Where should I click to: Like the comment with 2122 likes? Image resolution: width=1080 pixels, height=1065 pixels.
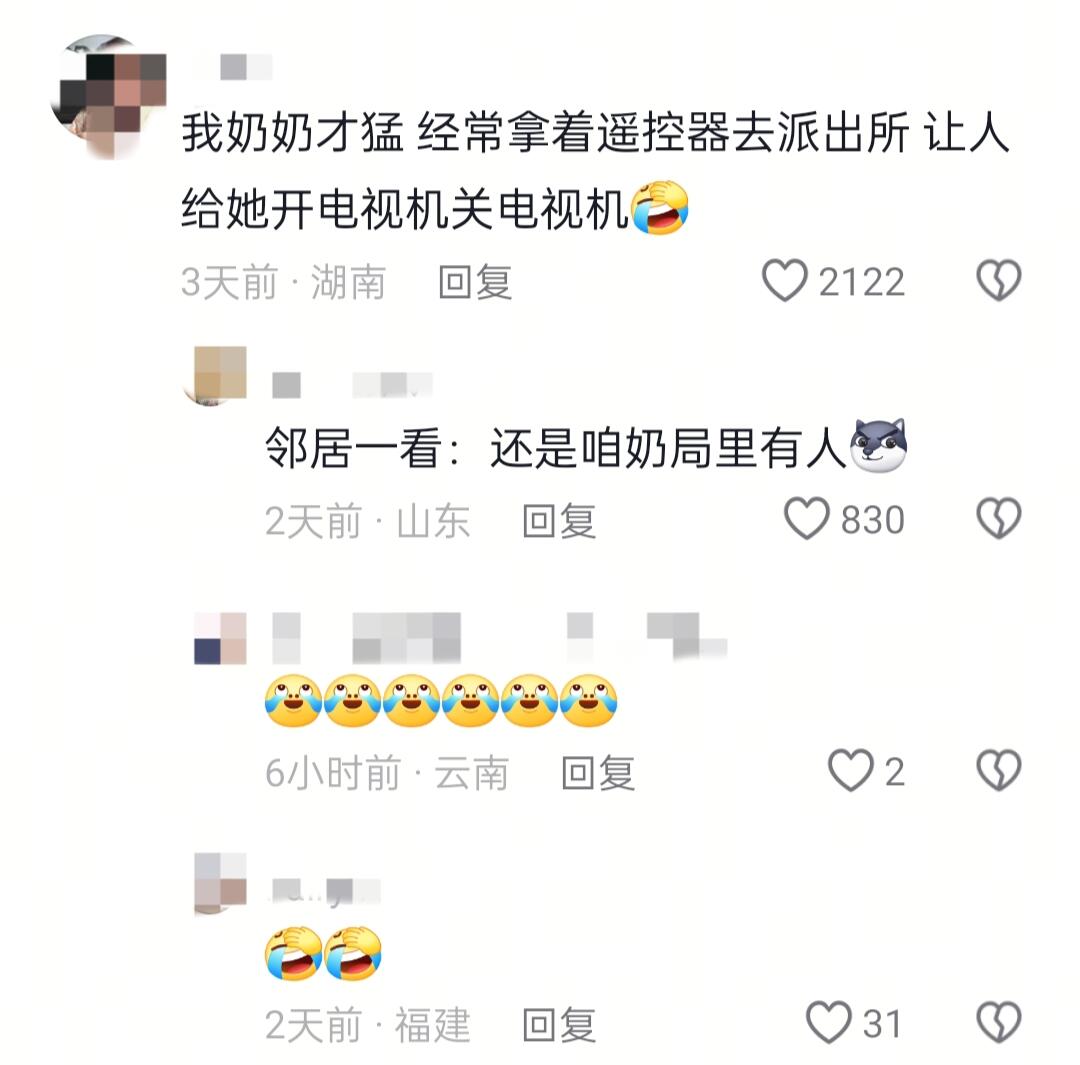(784, 280)
